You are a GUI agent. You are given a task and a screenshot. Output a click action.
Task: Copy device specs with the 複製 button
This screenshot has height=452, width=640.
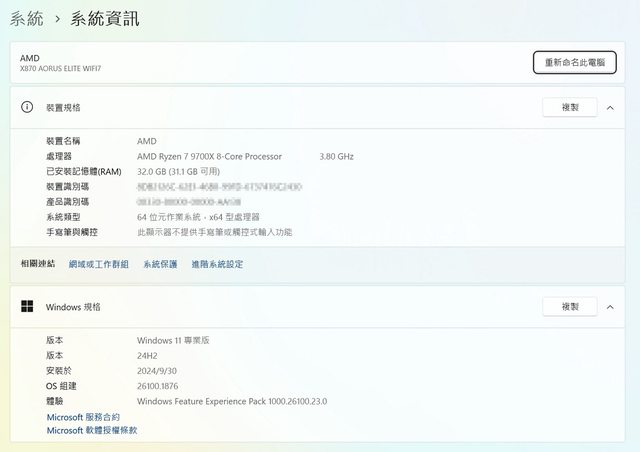[569, 107]
